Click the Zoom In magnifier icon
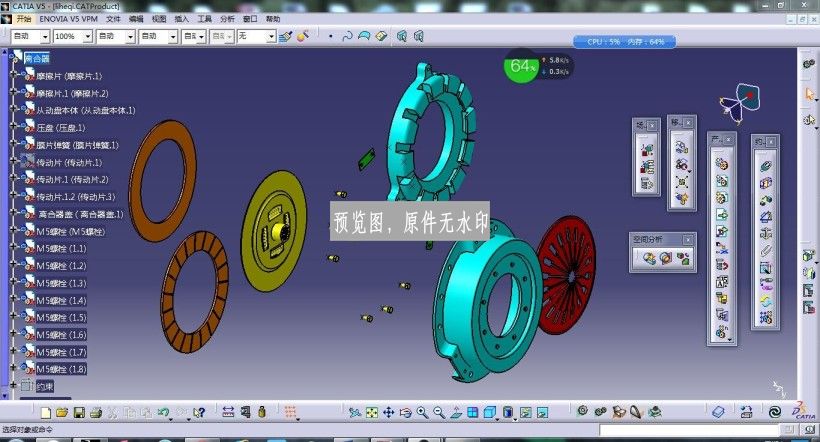This screenshot has height=442, width=820. tap(422, 413)
